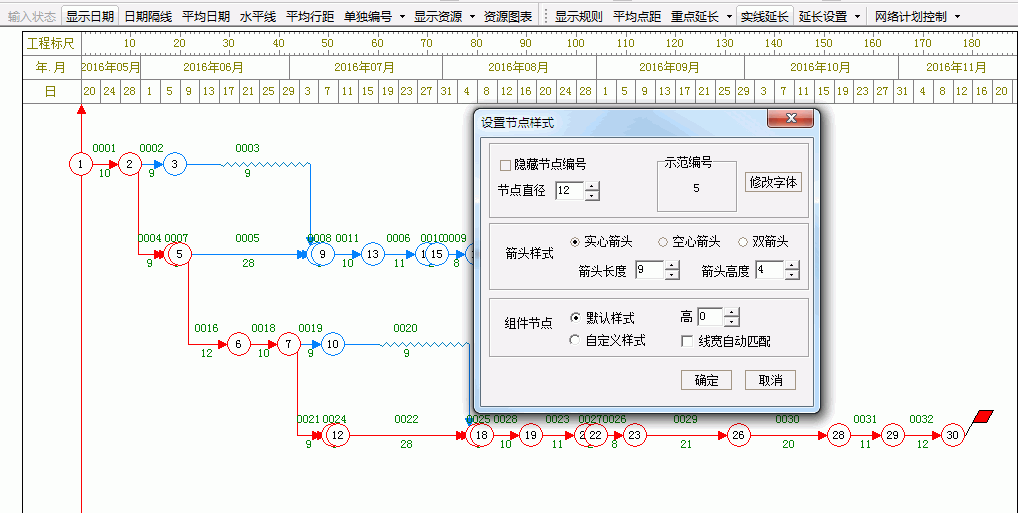Select network node 1
This screenshot has height=513, width=1018.
point(81,164)
